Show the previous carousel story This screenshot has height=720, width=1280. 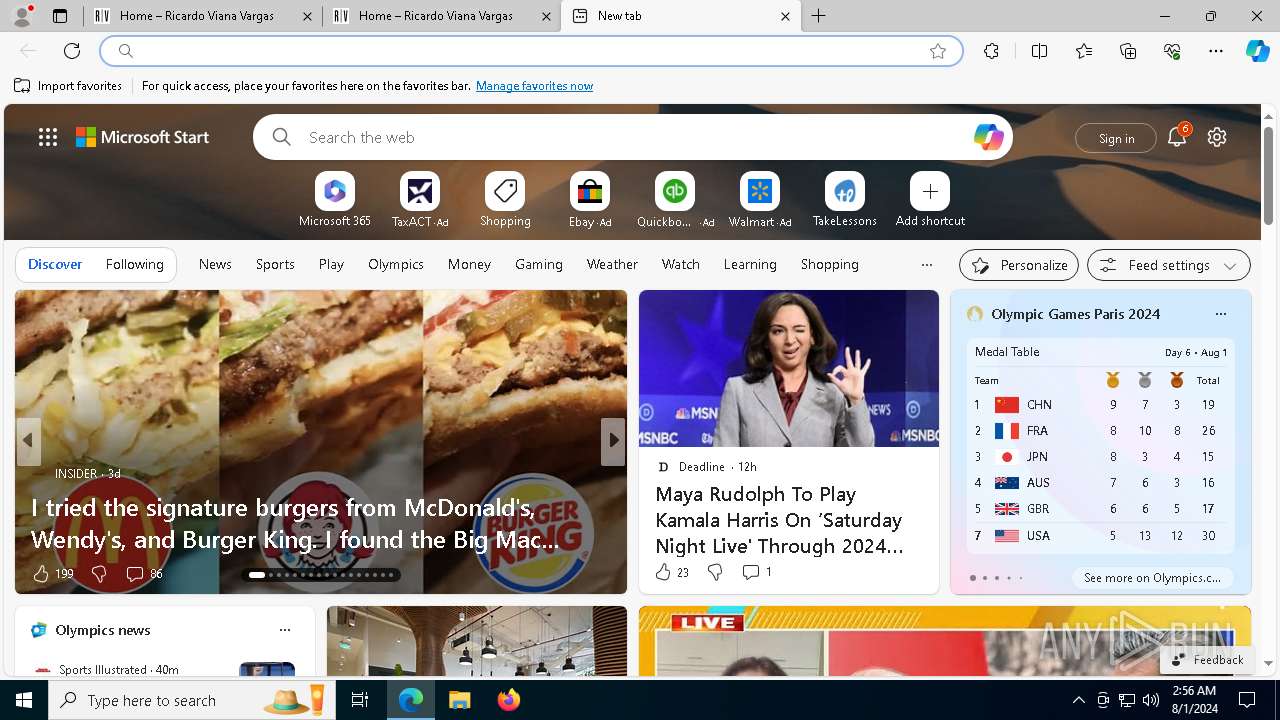click(28, 441)
